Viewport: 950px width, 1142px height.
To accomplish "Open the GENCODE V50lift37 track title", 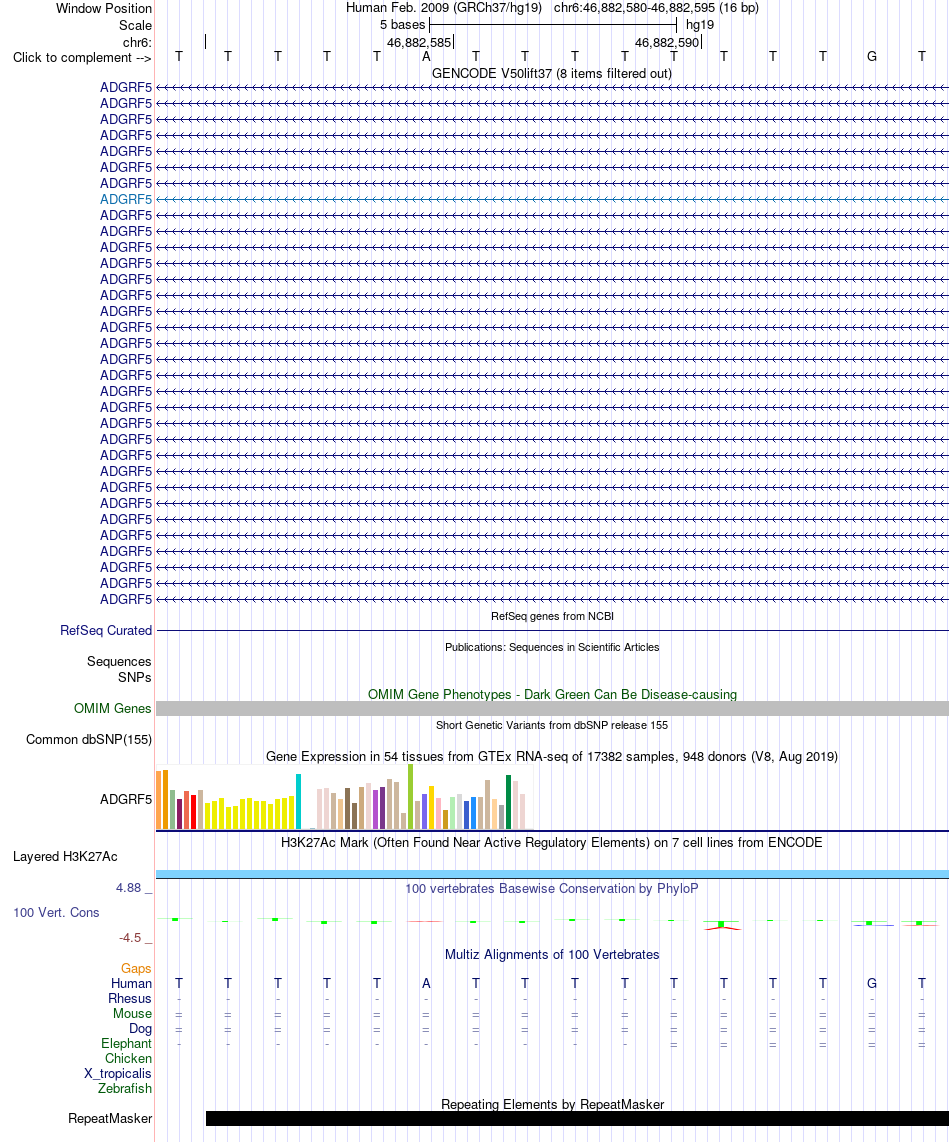I will point(551,74).
